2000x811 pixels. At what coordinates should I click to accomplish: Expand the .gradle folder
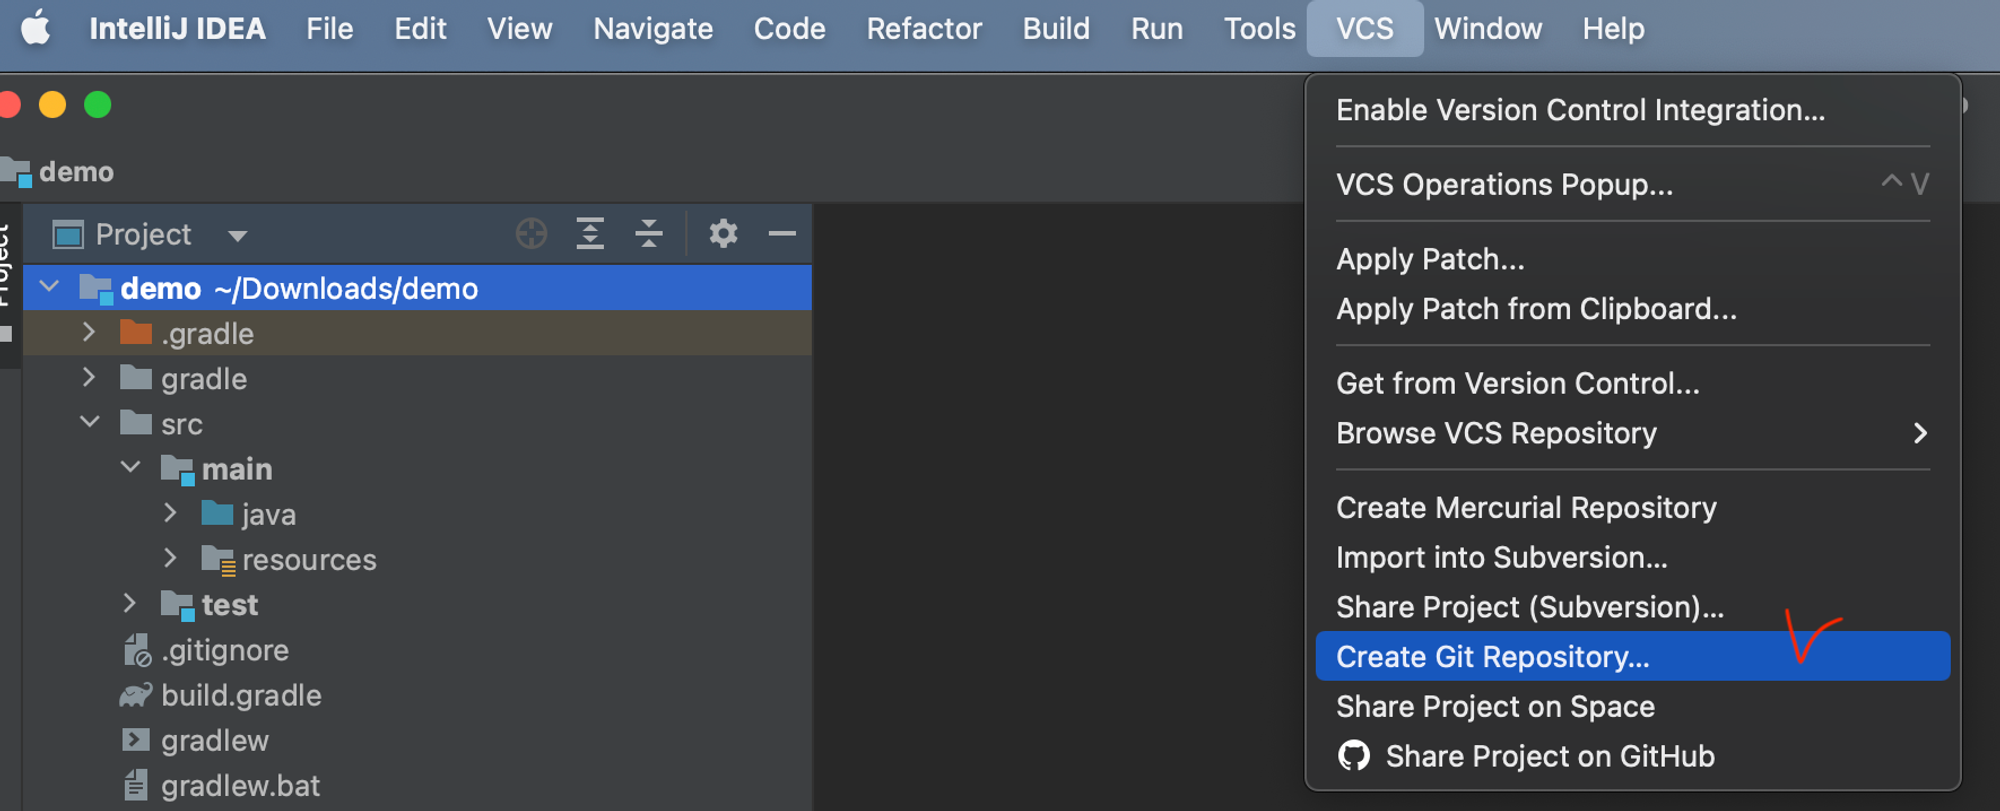click(89, 332)
